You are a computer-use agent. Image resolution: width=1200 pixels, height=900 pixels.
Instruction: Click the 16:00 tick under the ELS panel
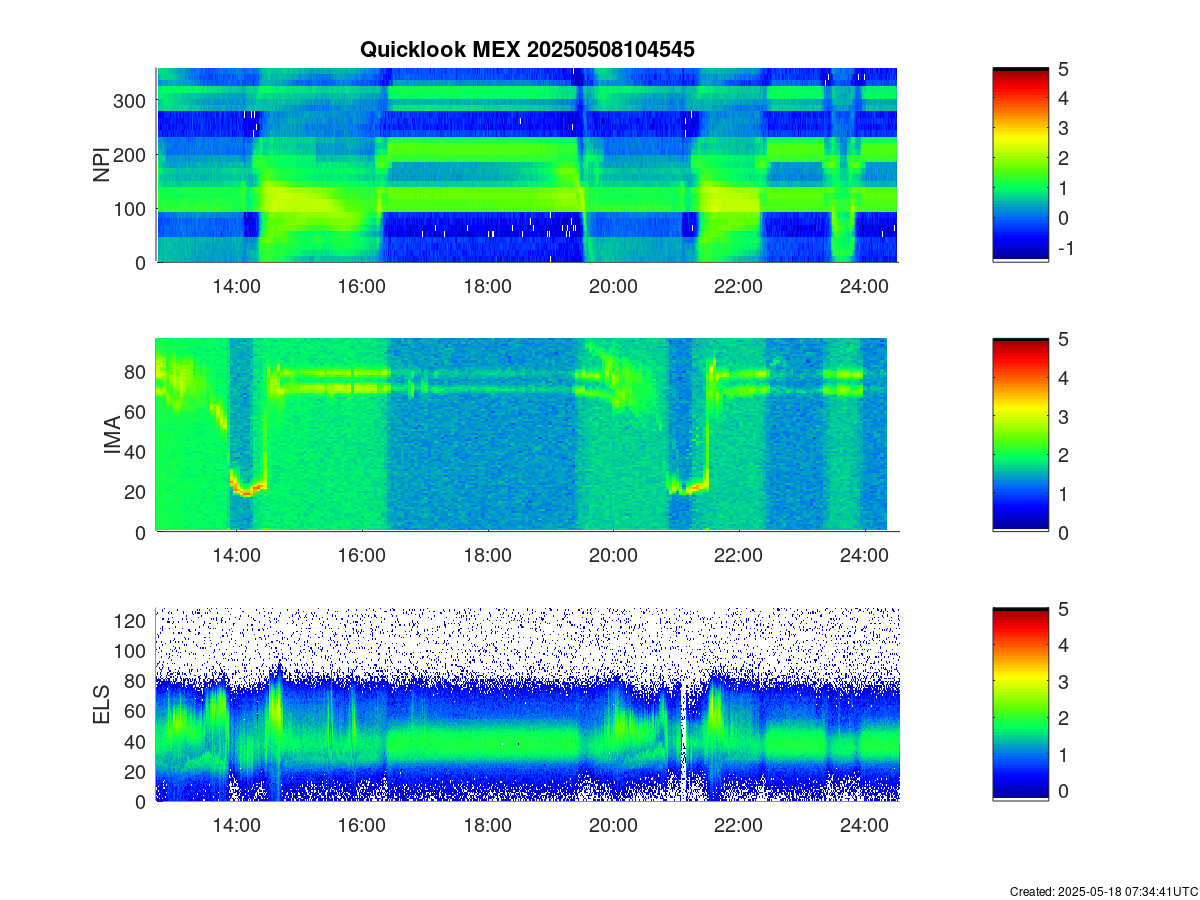(x=362, y=826)
